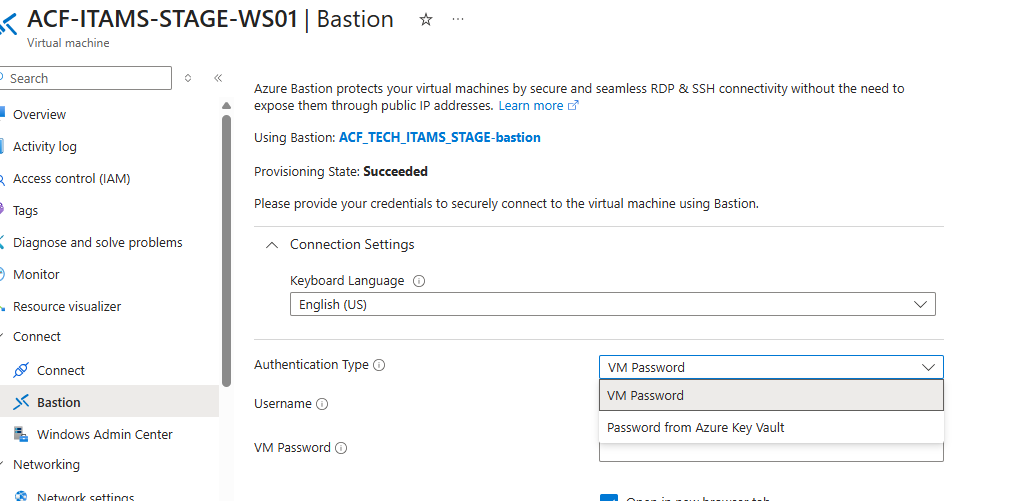Open the Keyboard Language dropdown
This screenshot has width=1026, height=501.
(x=612, y=304)
